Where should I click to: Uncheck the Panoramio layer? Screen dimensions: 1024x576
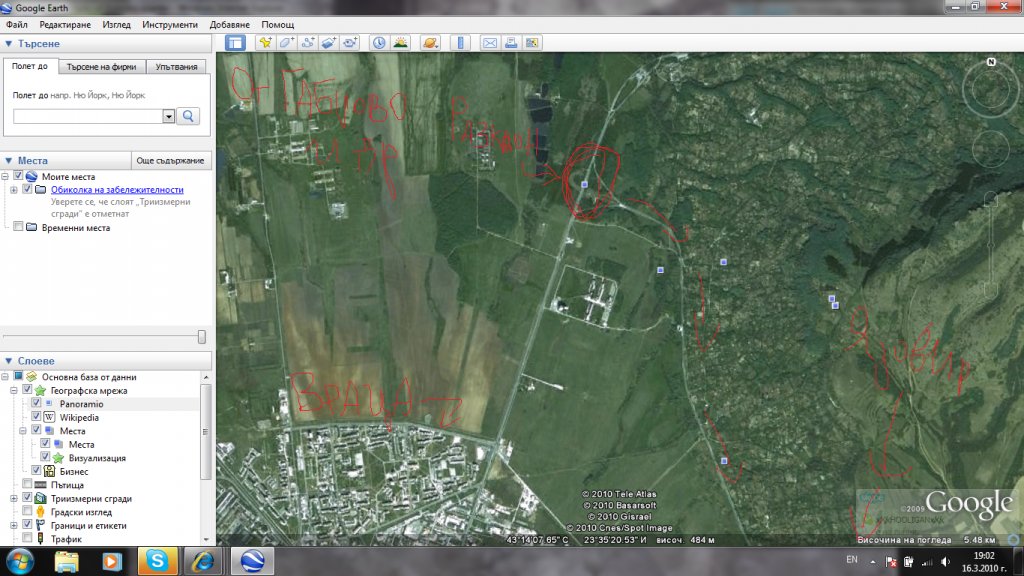(36, 404)
